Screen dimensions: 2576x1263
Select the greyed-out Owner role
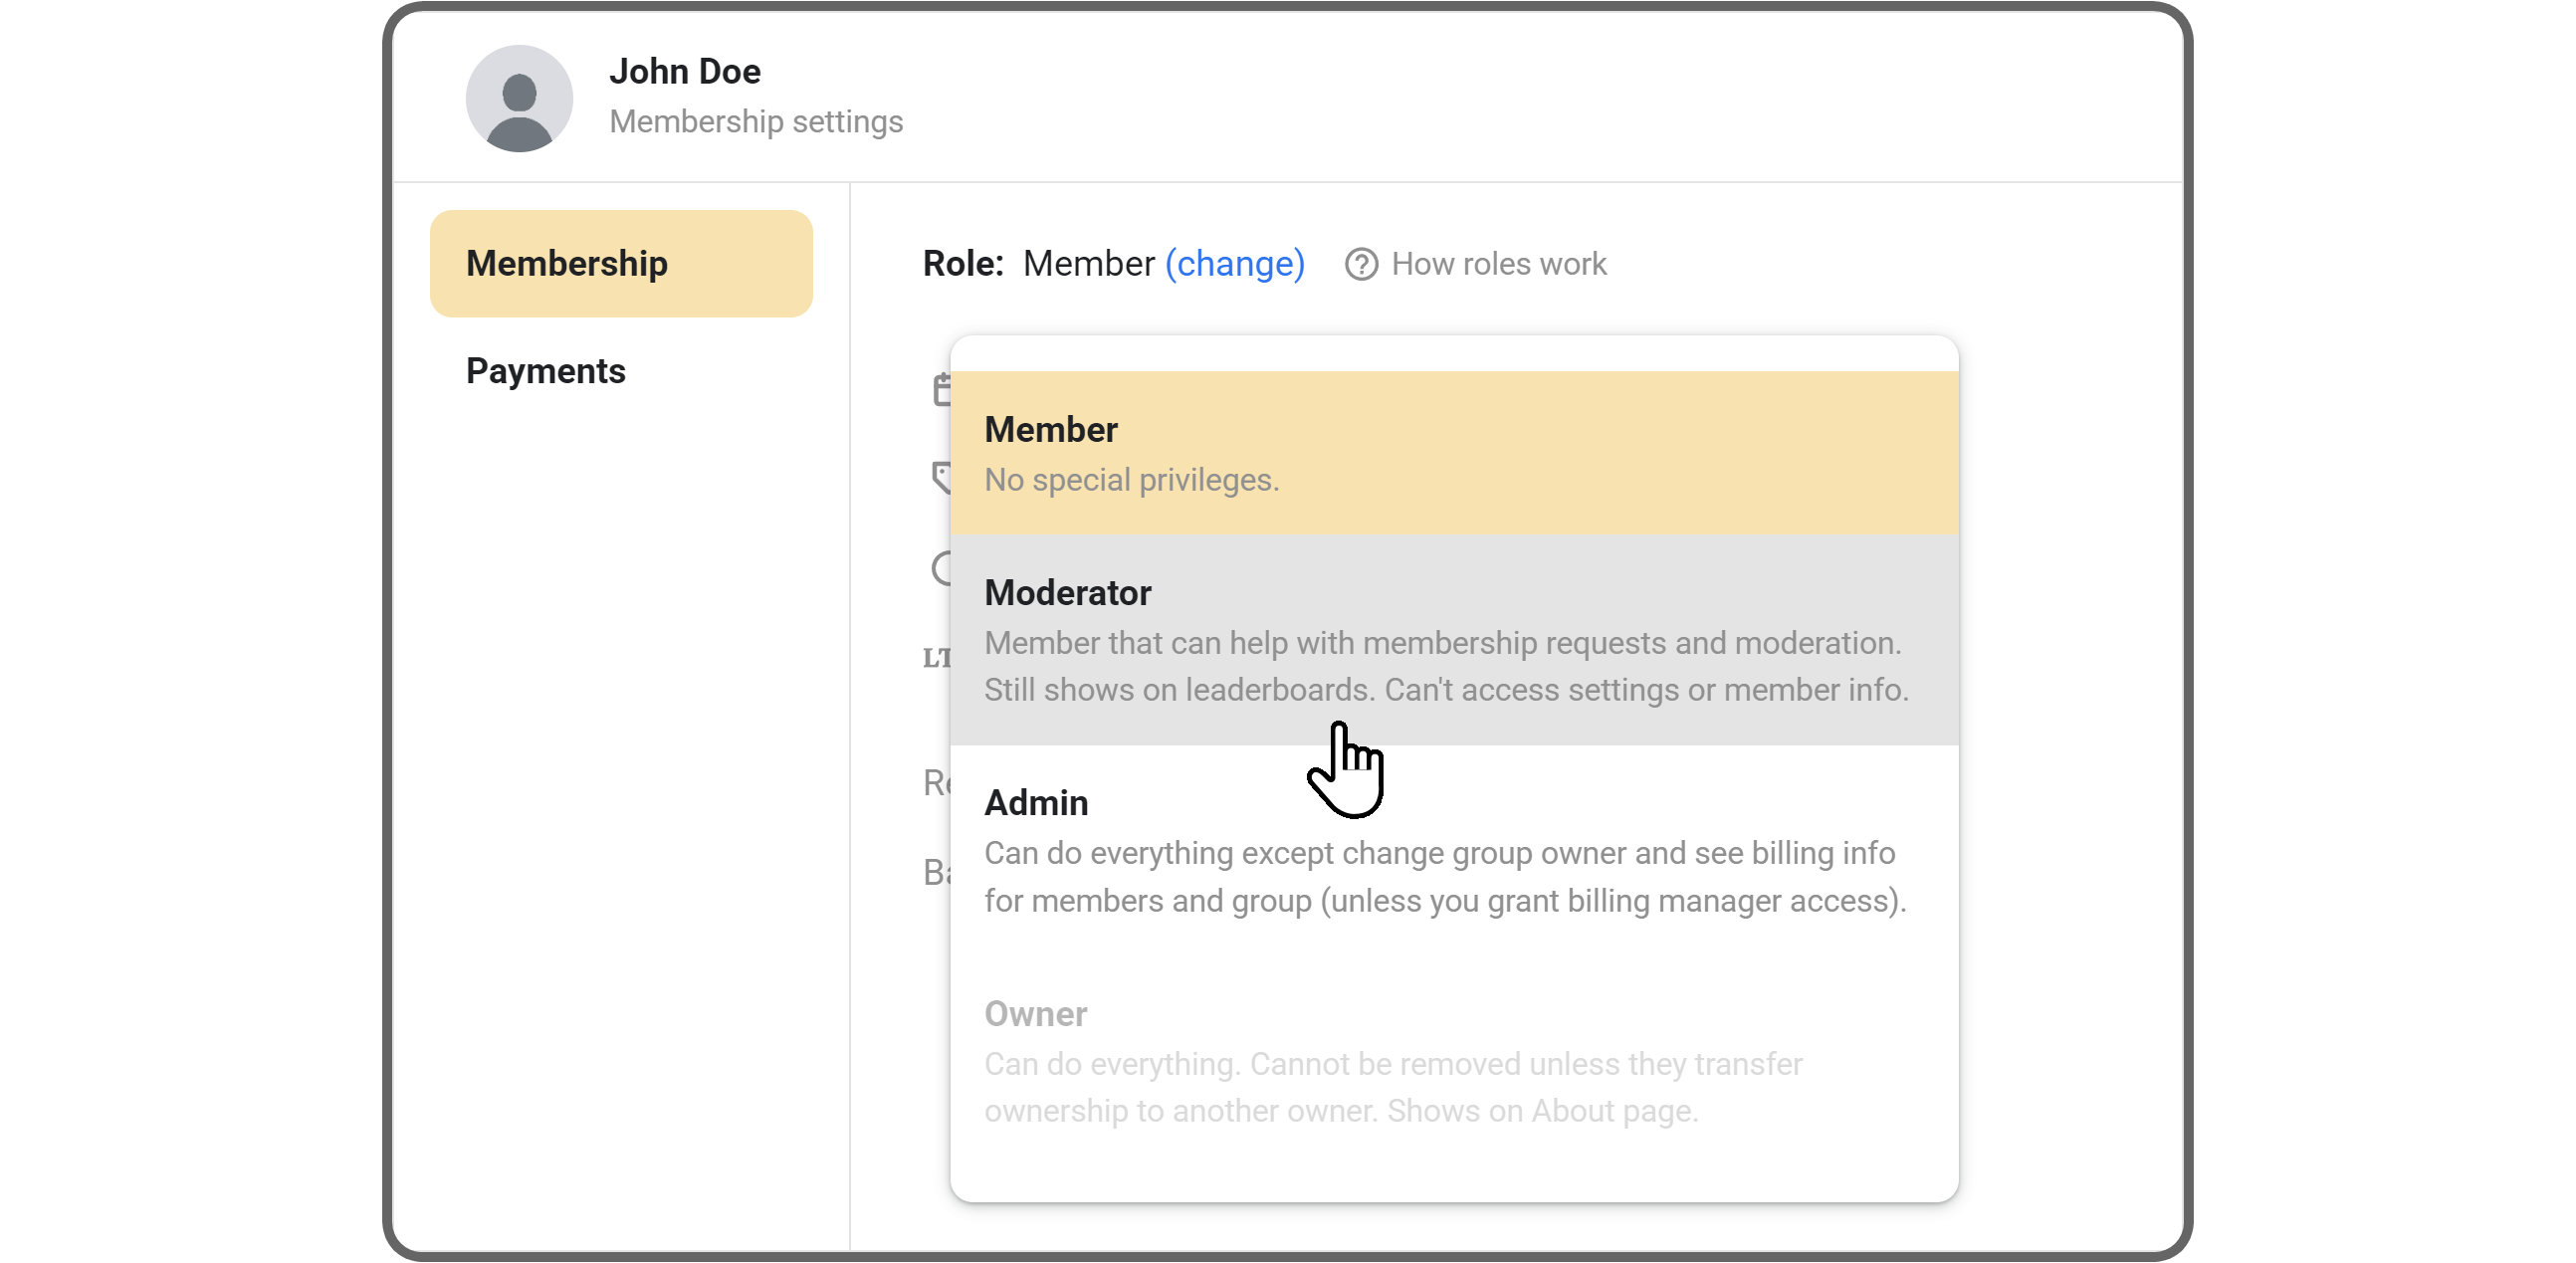(x=1036, y=1013)
